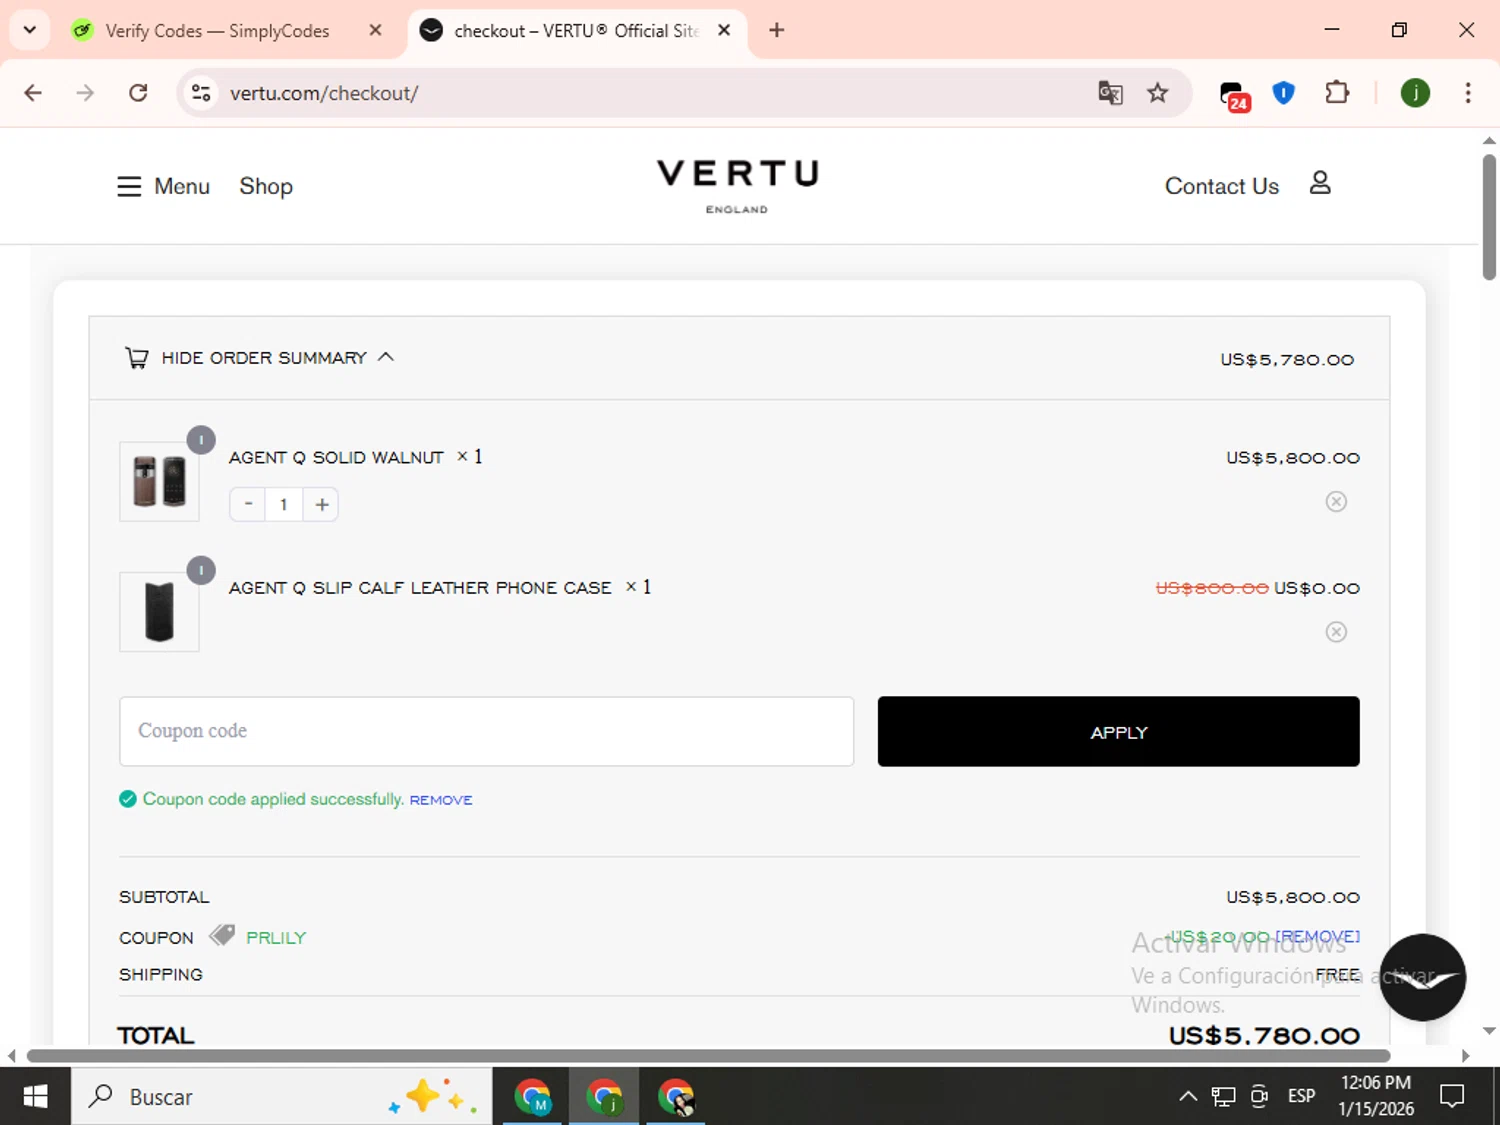Open the Chrome three-dot menu
Image resolution: width=1500 pixels, height=1125 pixels.
pos(1468,93)
